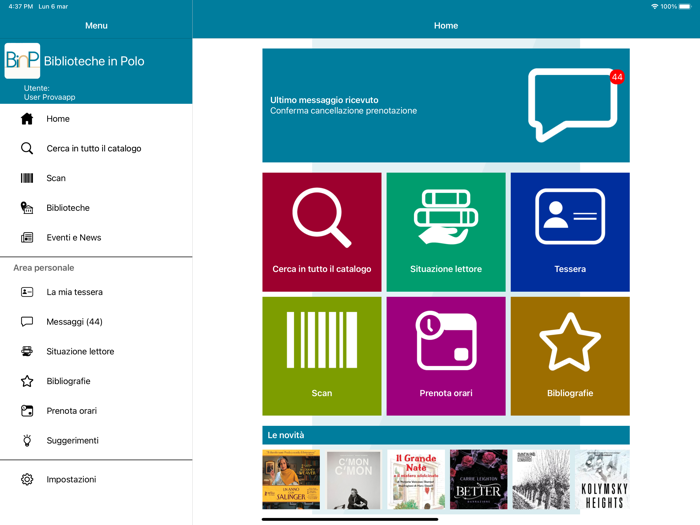Select Suggerimenti in the side menu
700x525 pixels.
click(96, 441)
